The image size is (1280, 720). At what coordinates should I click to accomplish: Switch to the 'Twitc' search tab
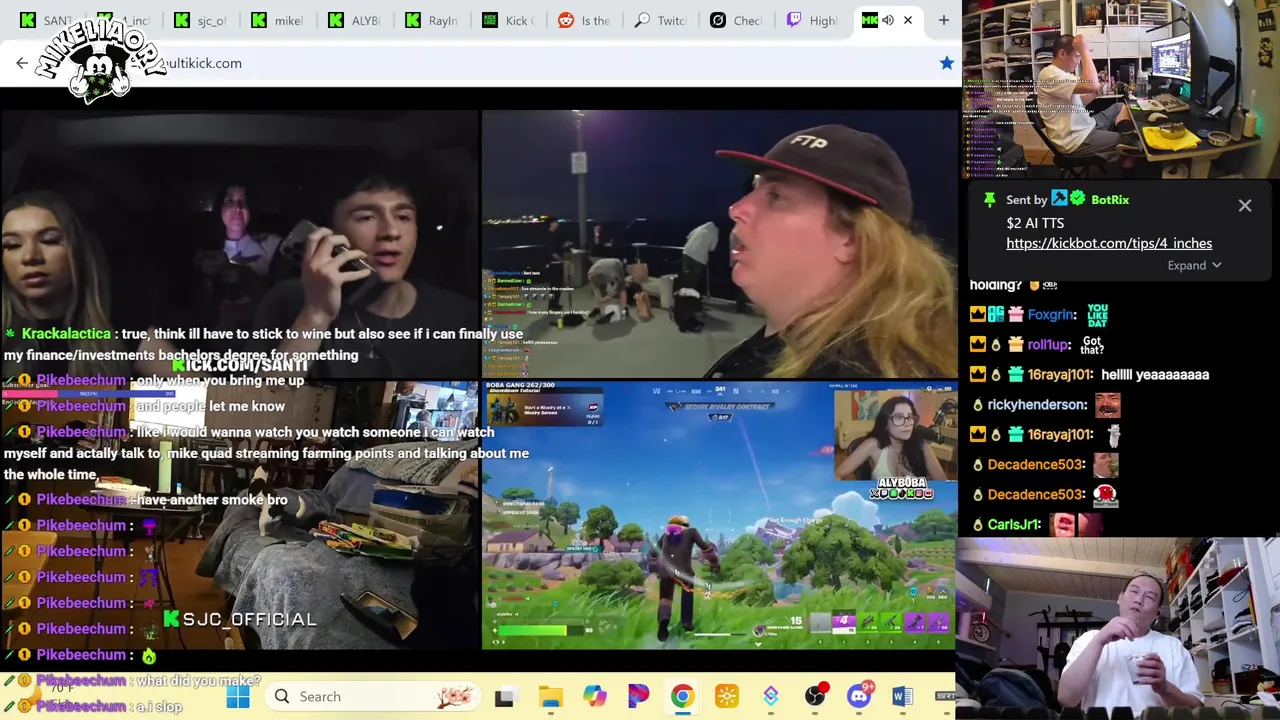tap(663, 20)
